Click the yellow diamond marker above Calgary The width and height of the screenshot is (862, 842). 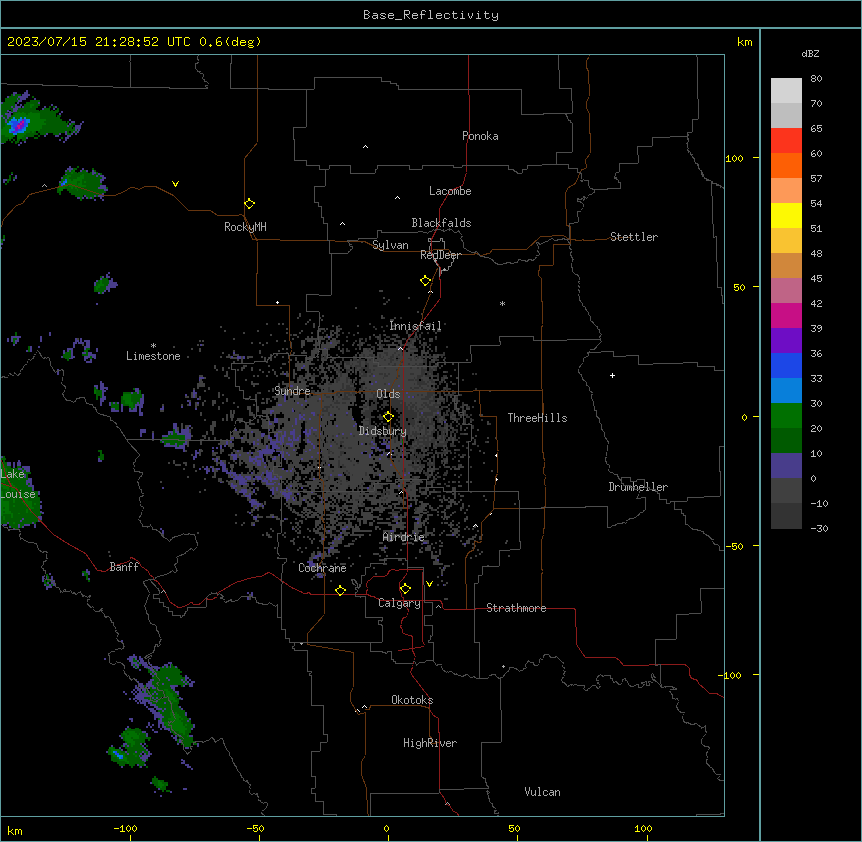pyautogui.click(x=405, y=589)
